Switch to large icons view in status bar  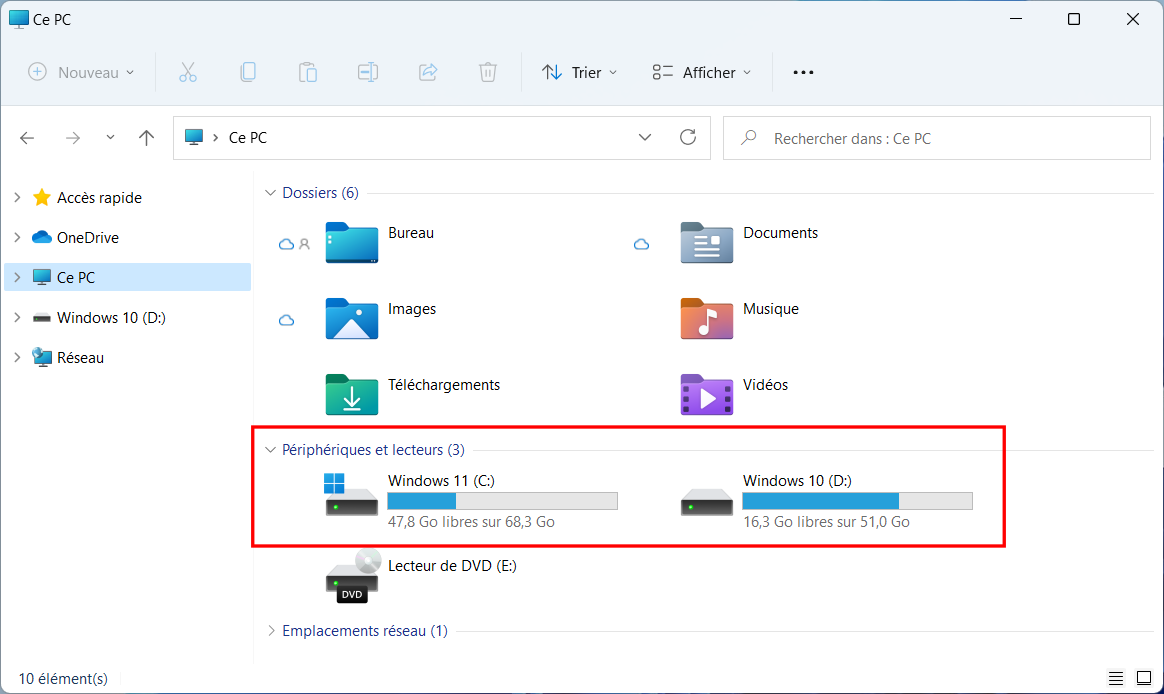pos(1144,678)
